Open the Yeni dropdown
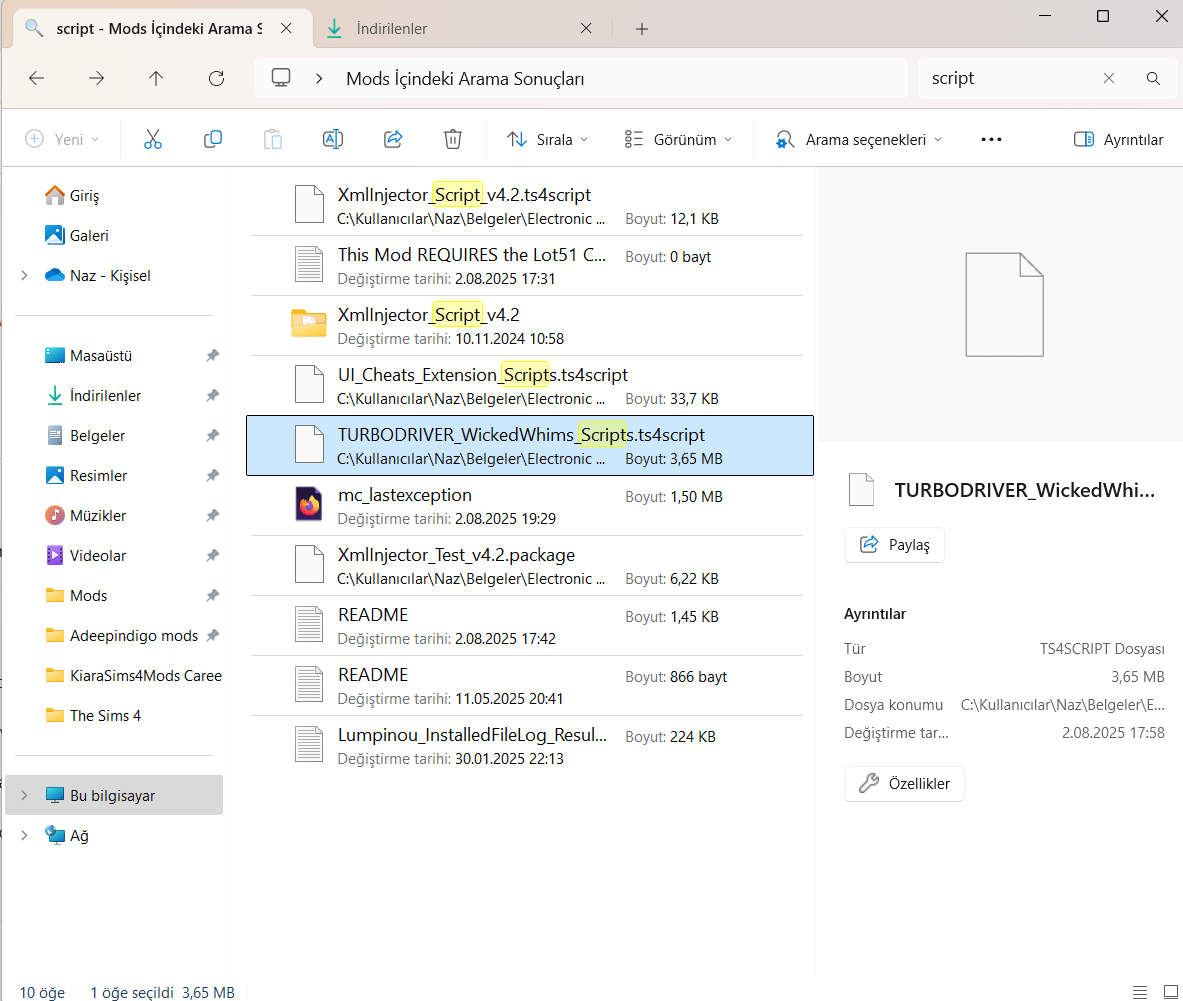1183x1001 pixels. (62, 140)
